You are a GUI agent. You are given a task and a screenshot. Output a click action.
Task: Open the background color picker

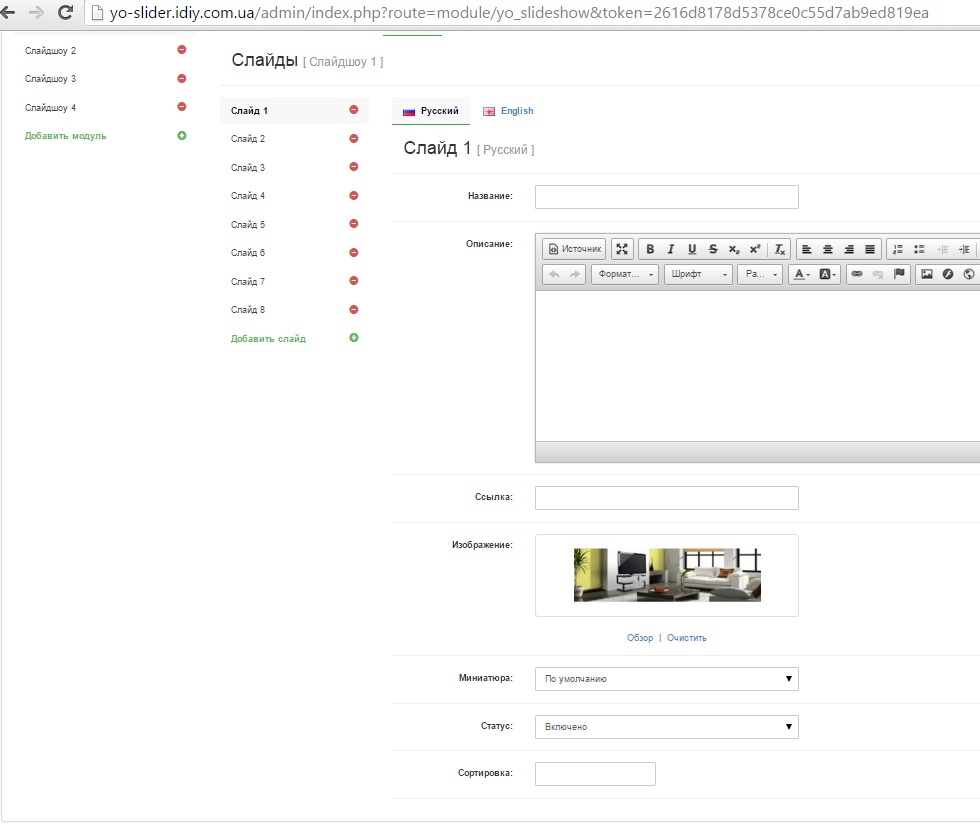pos(827,274)
